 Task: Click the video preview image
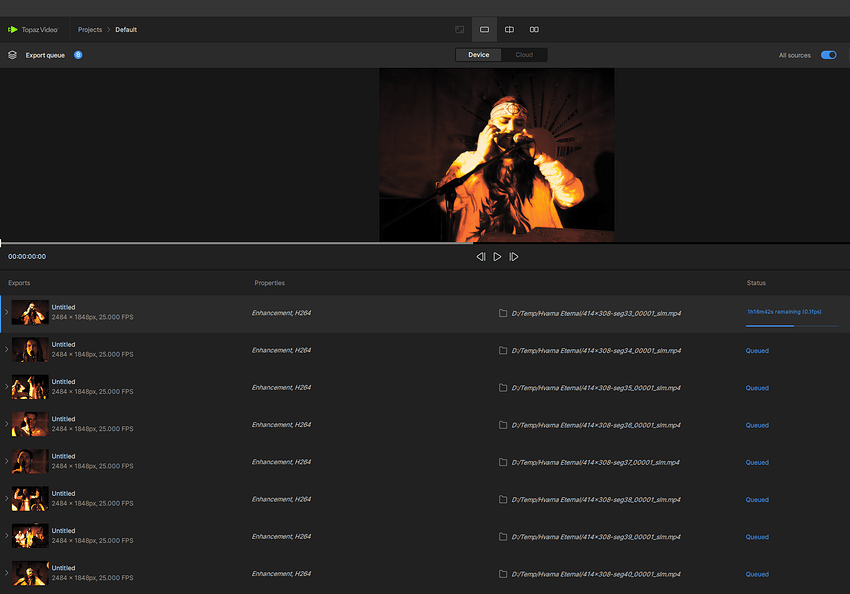[x=497, y=155]
